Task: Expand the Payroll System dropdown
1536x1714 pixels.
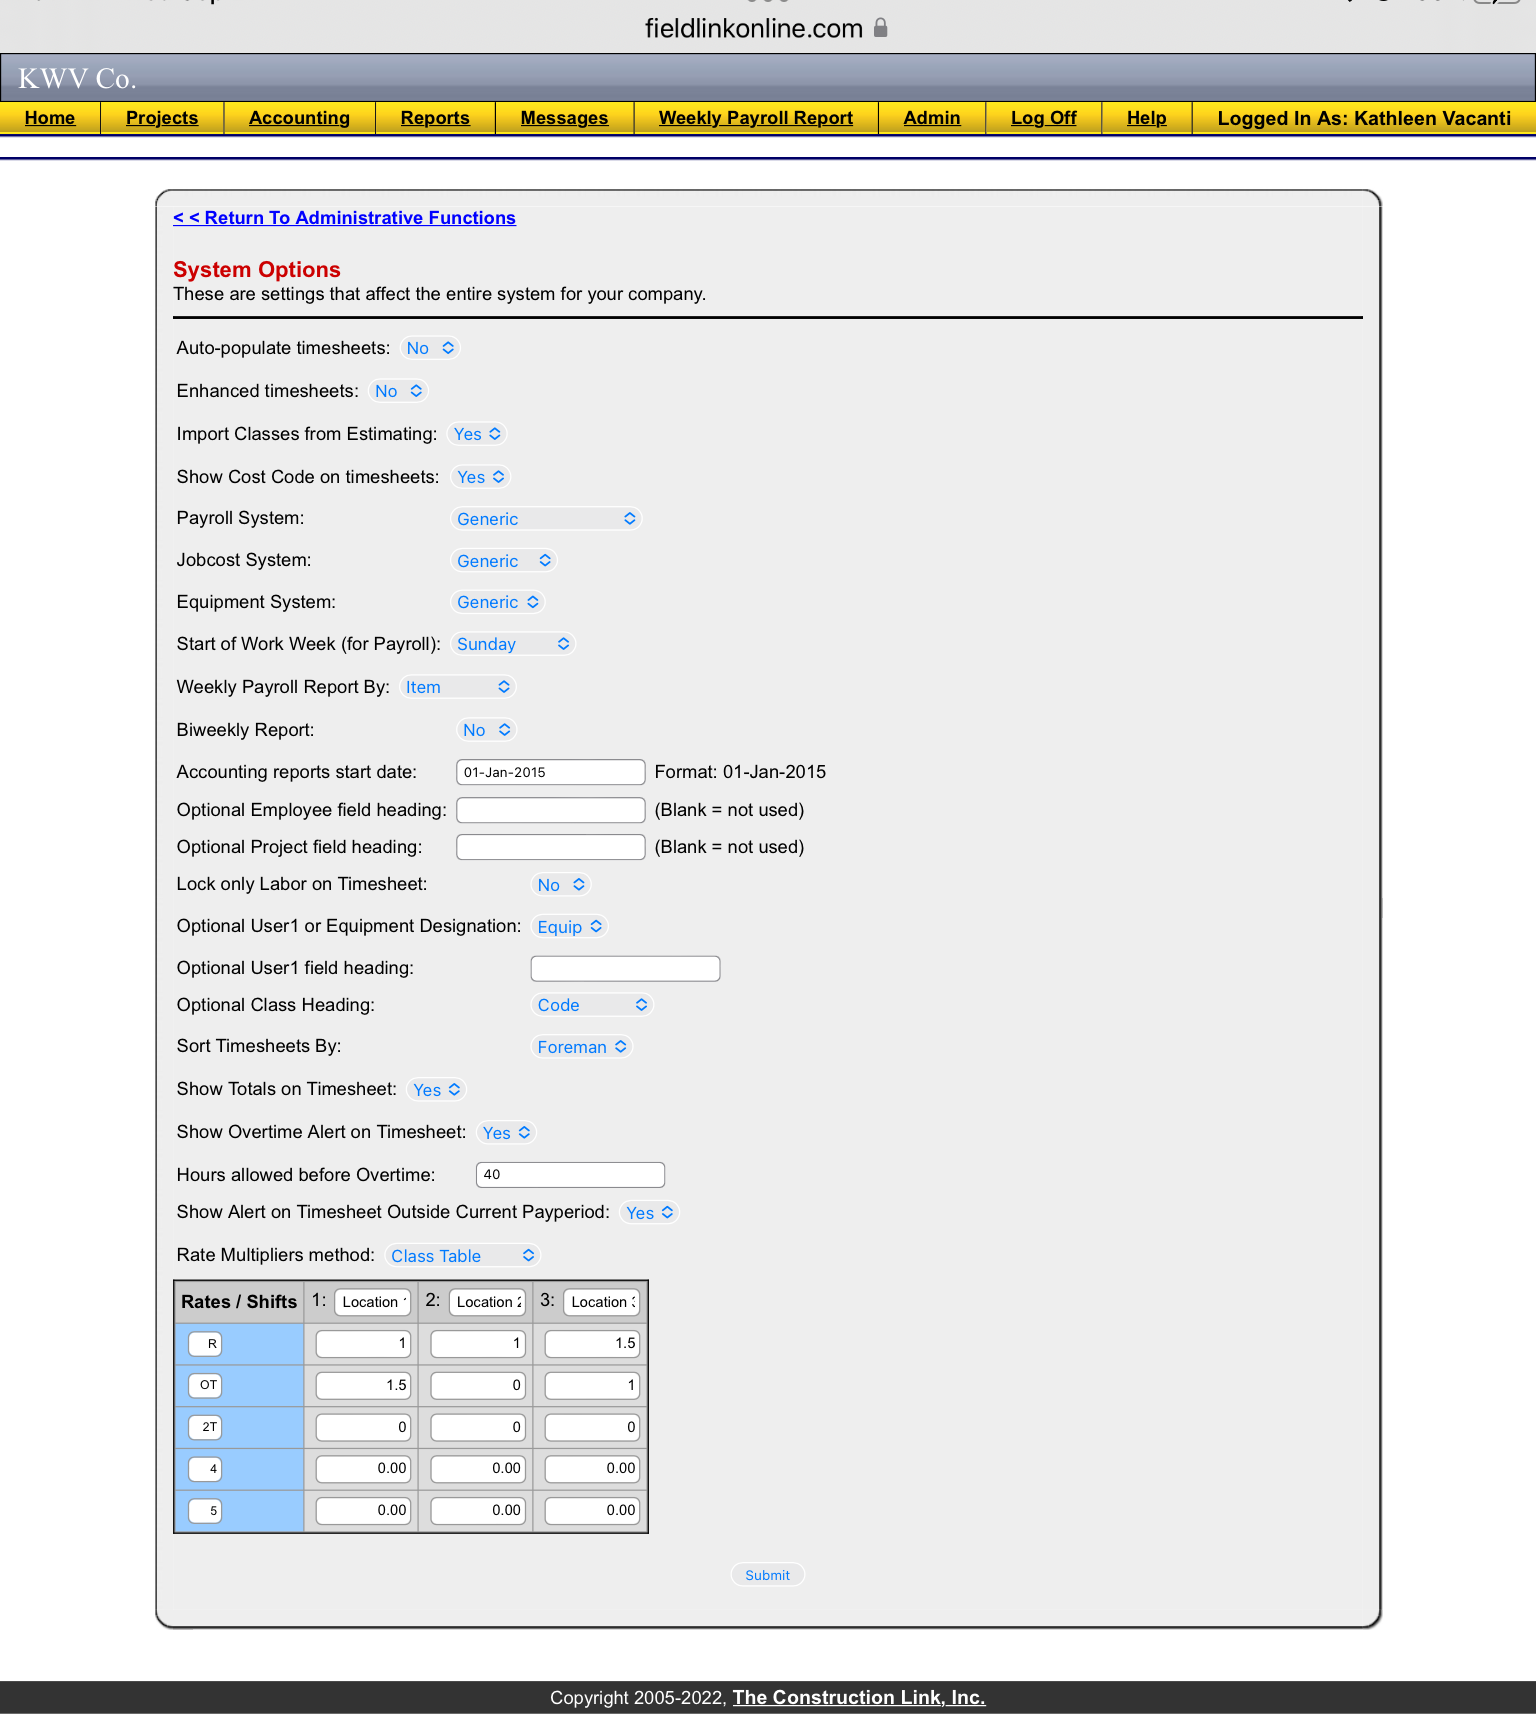Action: pyautogui.click(x=545, y=519)
